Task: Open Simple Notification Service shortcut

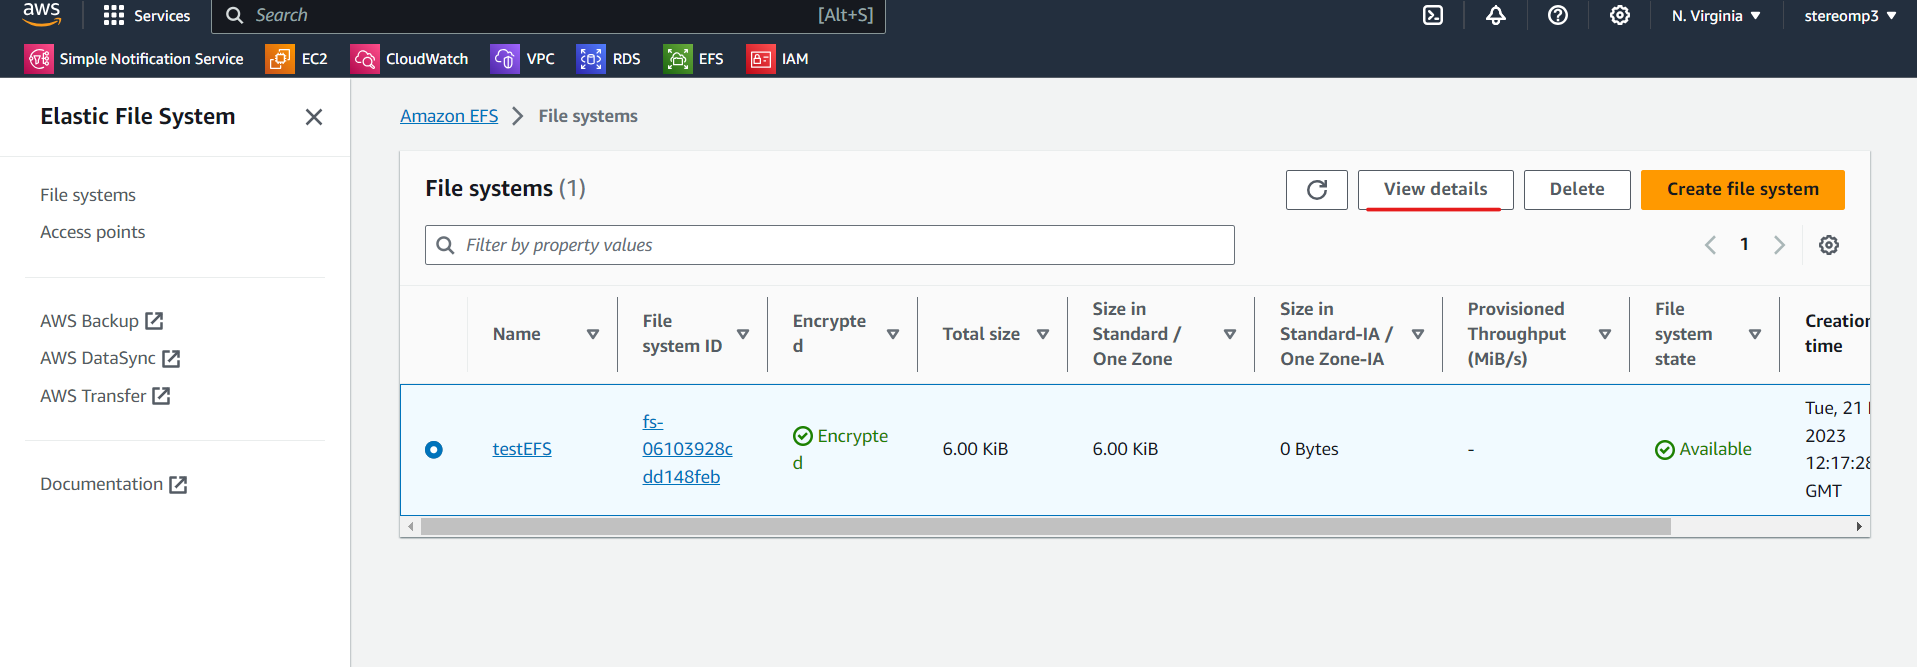Action: click(134, 59)
